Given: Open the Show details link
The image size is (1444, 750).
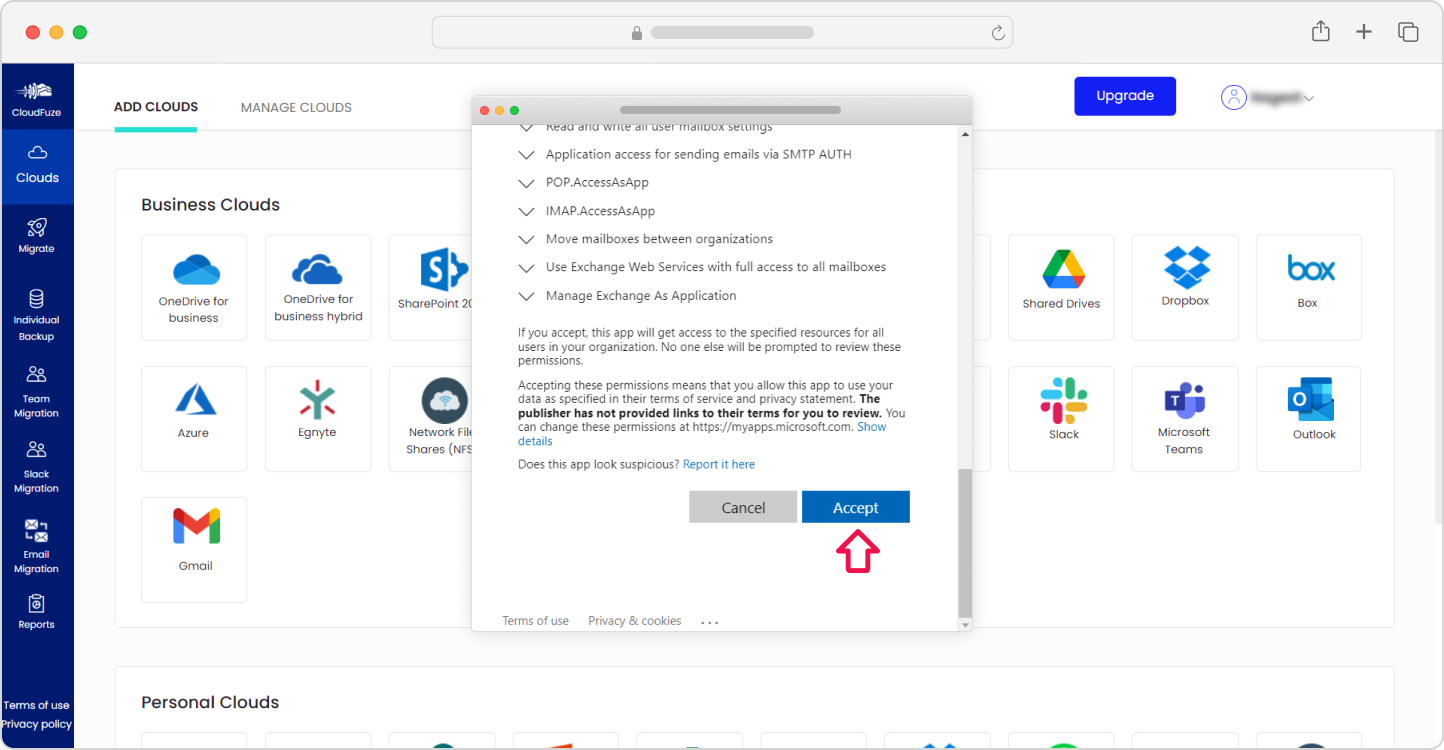Looking at the screenshot, I should point(871,427).
